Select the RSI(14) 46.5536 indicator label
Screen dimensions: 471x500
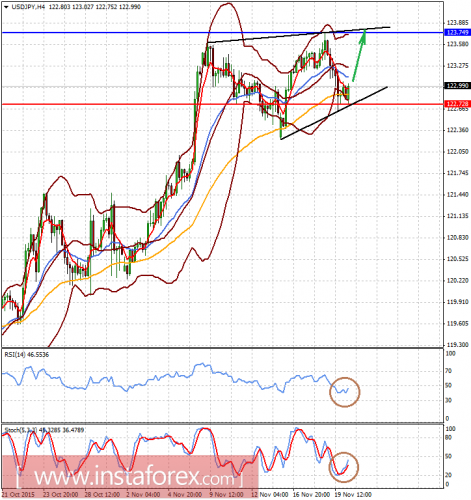pos(27,355)
